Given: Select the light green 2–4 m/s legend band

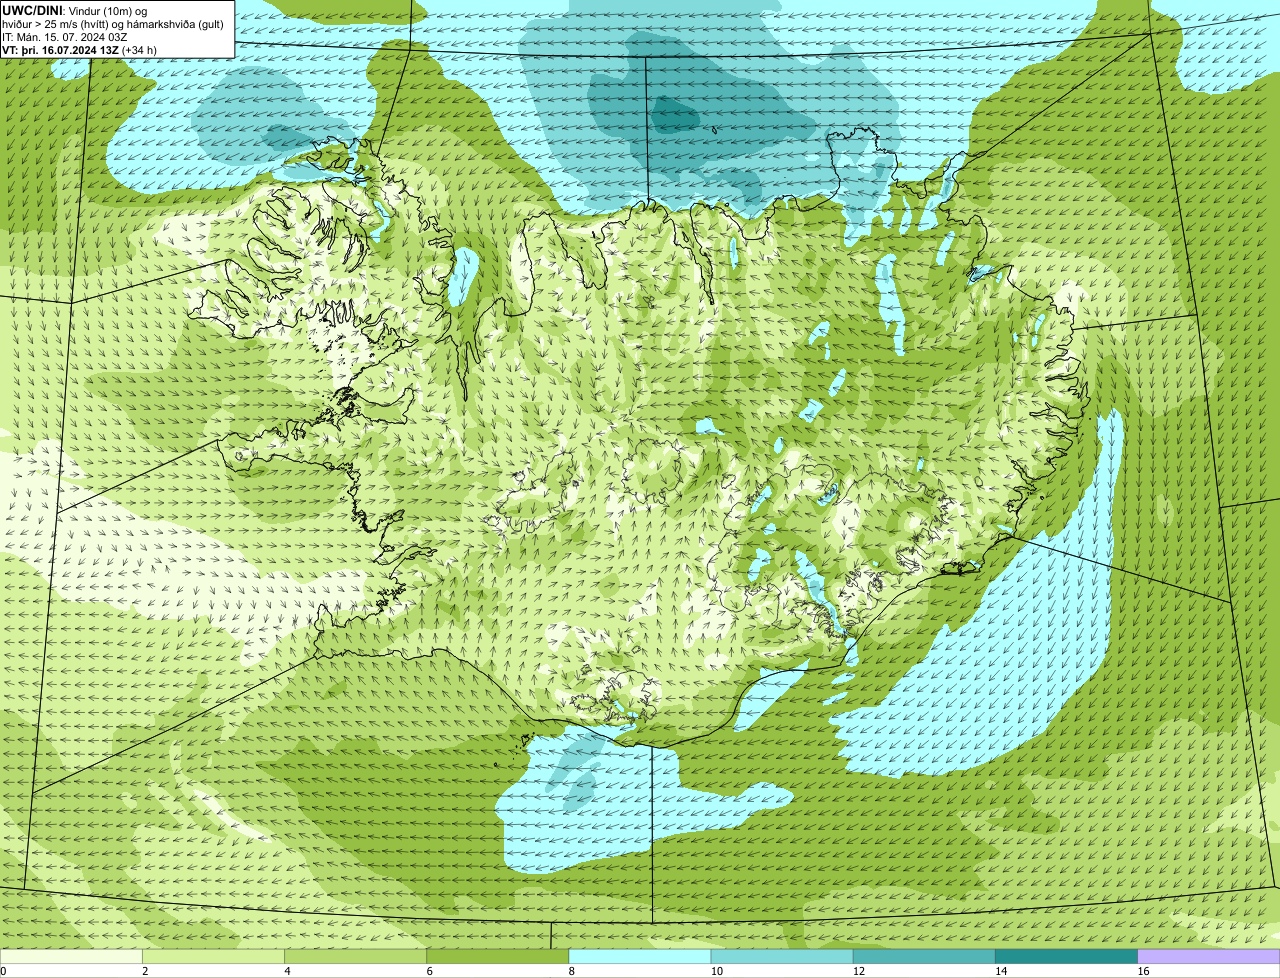Looking at the screenshot, I should pos(213,957).
